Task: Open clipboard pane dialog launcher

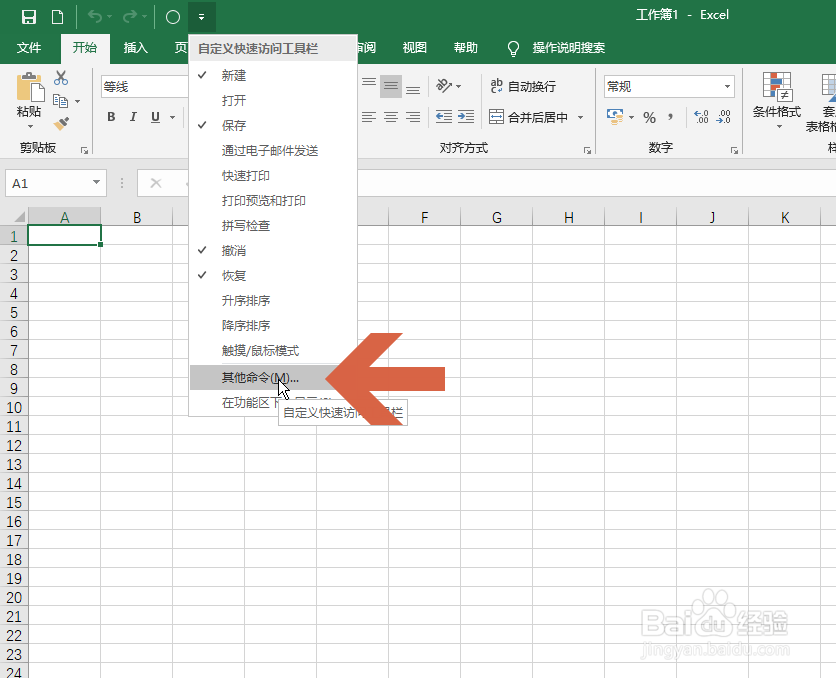Action: point(84,151)
